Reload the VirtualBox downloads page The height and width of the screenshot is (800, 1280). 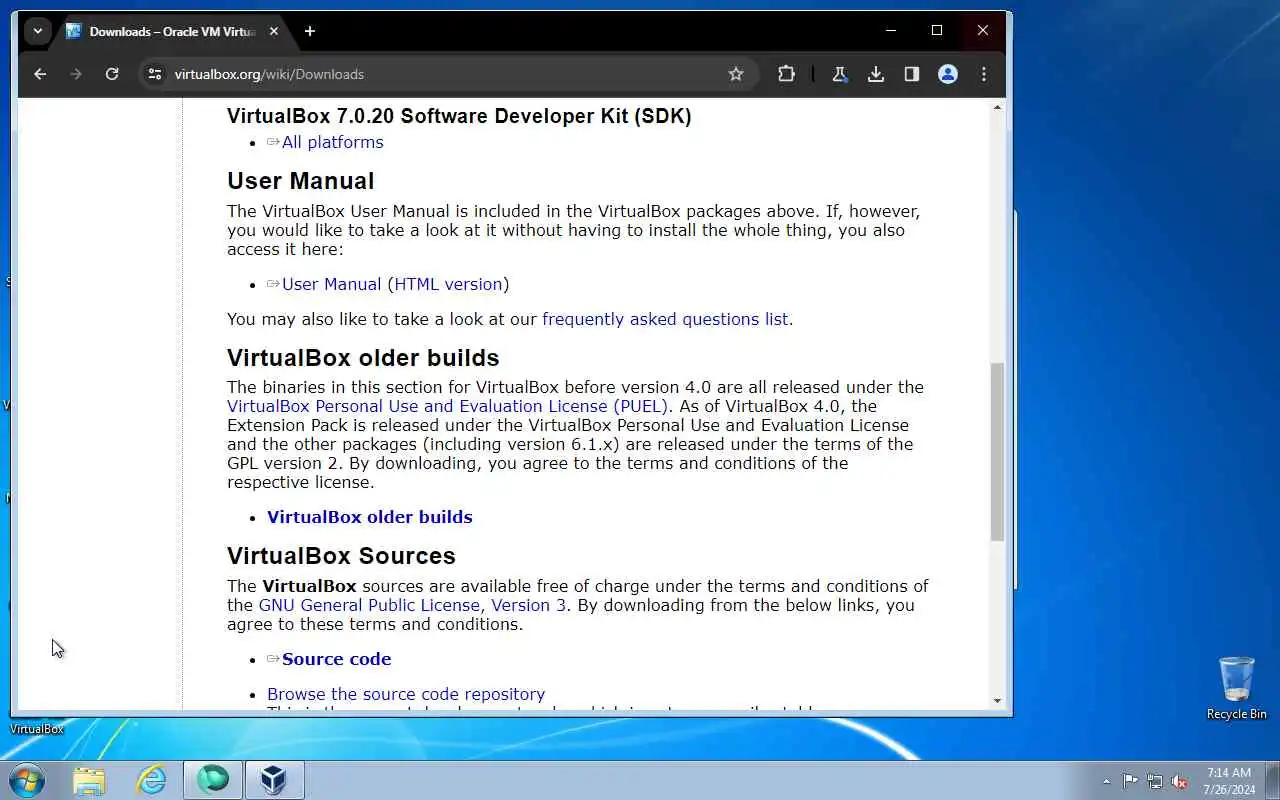[112, 74]
